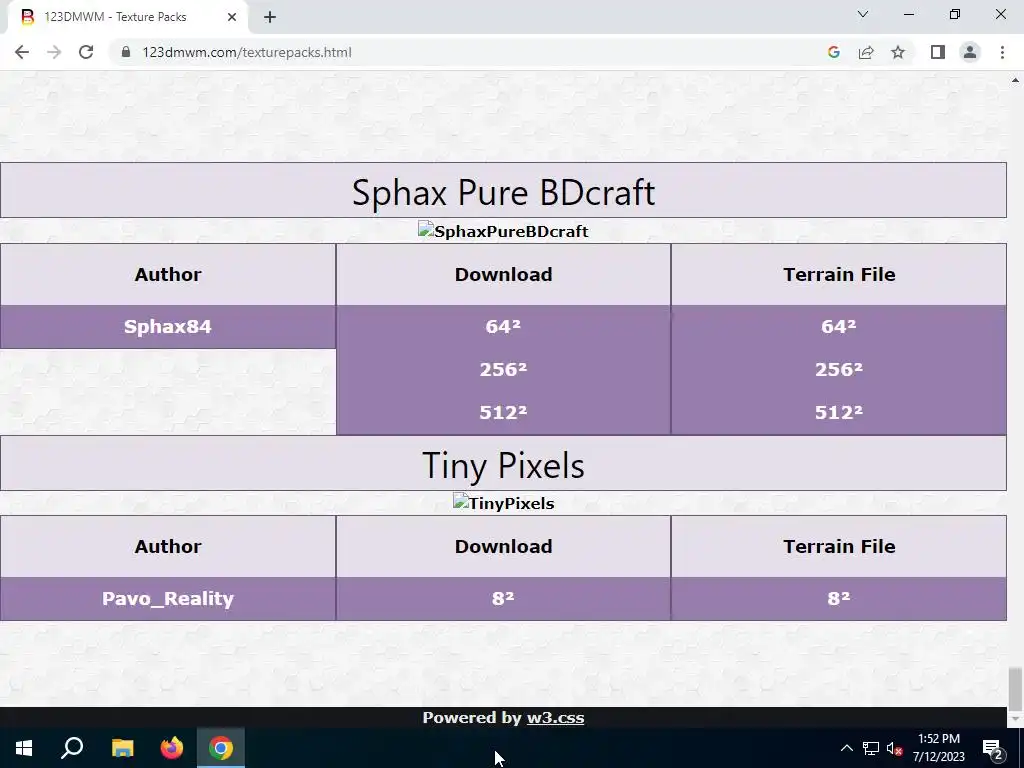Open Sphax 512² terrain file
Viewport: 1024px width, 768px height.
839,412
